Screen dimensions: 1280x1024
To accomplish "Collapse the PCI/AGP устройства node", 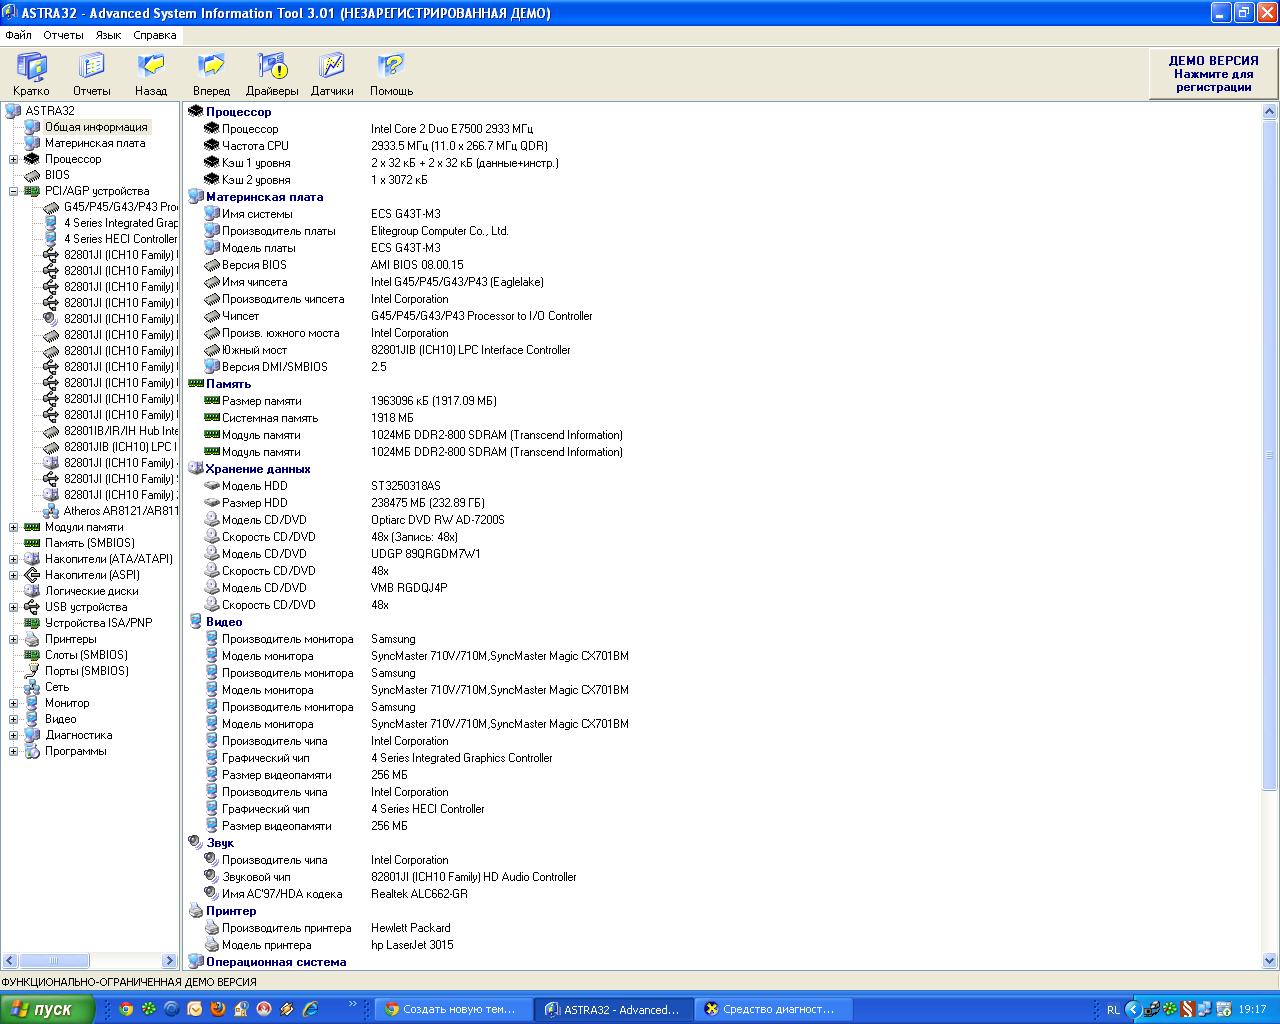I will (14, 191).
